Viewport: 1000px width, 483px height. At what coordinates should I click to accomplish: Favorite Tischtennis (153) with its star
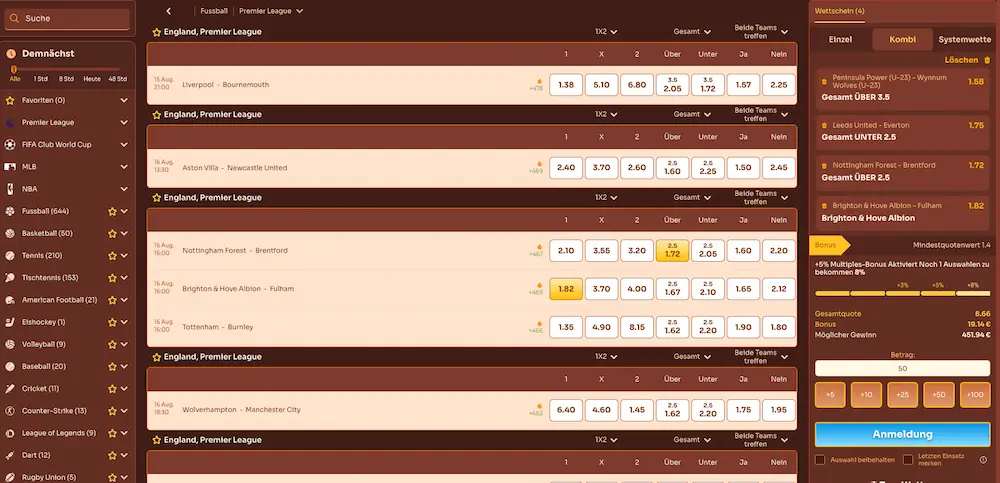(x=112, y=278)
